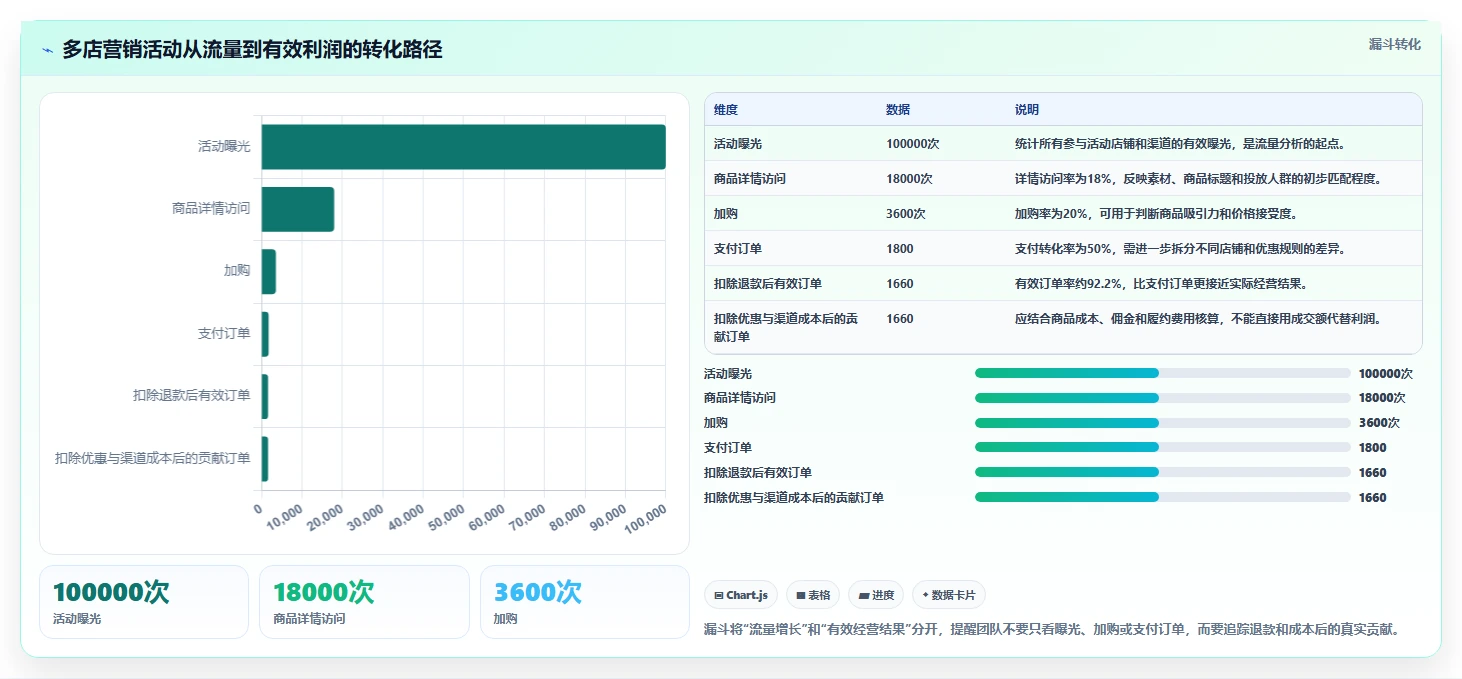Image resolution: width=1462 pixels, height=679 pixels.
Task: Click the 支付订单 progress bar showing 1800
Action: pyautogui.click(x=1163, y=447)
